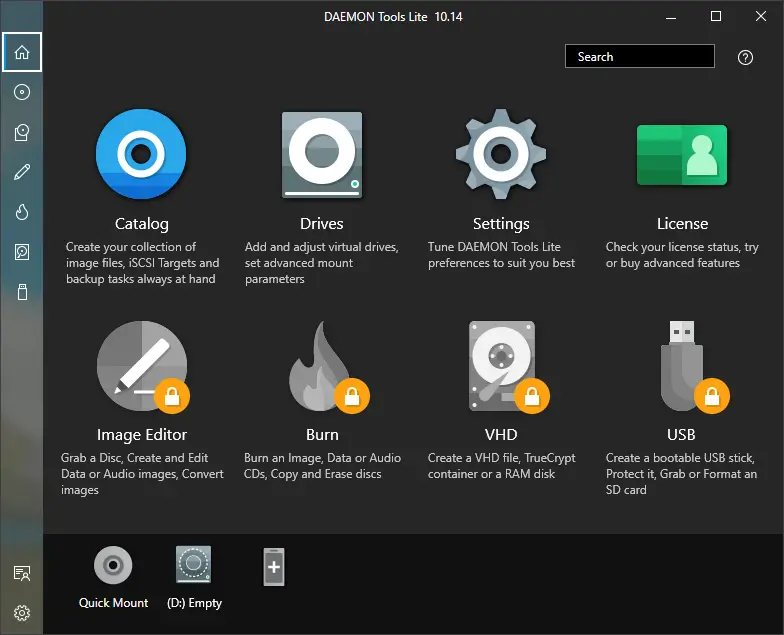Maximize the DAEMON Tools Lite window
This screenshot has width=784, height=635.
pyautogui.click(x=716, y=16)
